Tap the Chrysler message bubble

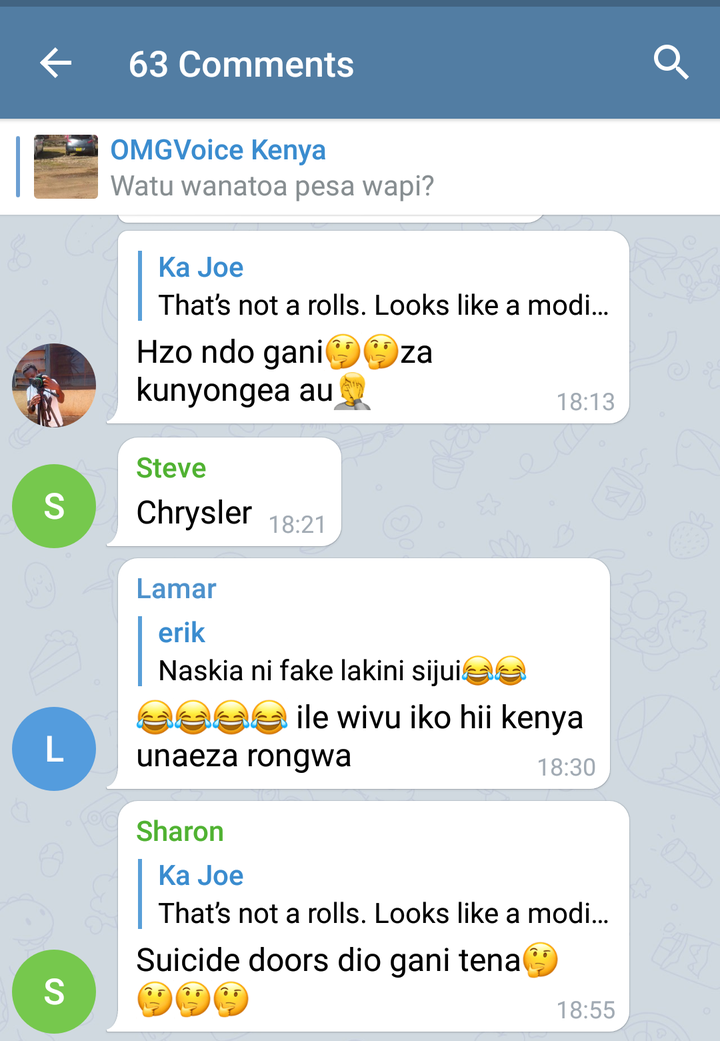pos(225,493)
